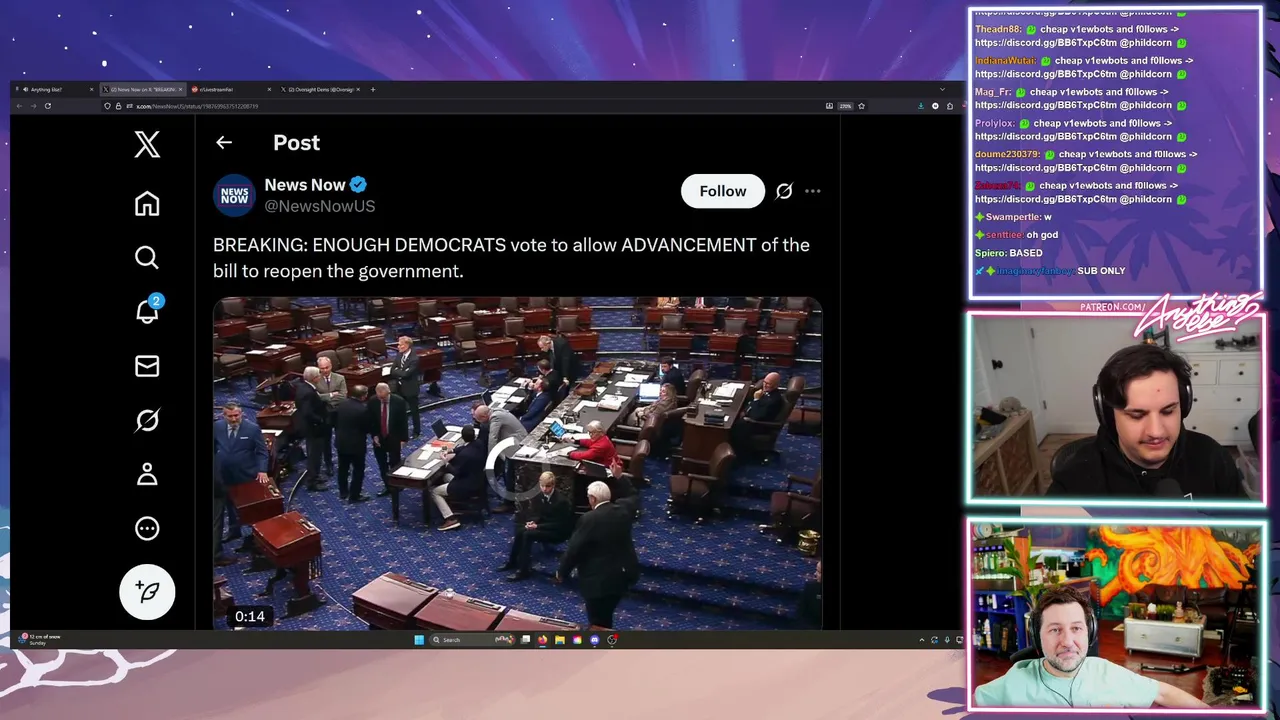
Task: Open OBS icon on the taskbar
Action: [x=612, y=640]
